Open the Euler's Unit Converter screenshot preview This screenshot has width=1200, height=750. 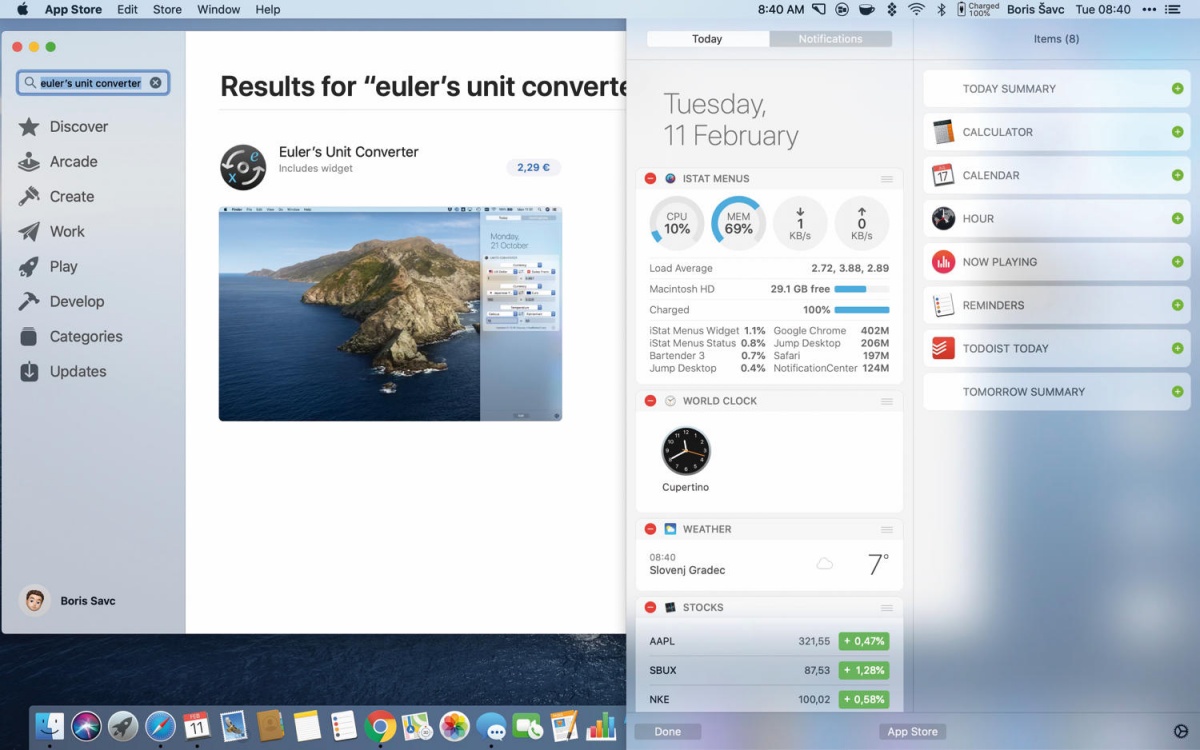(x=390, y=314)
